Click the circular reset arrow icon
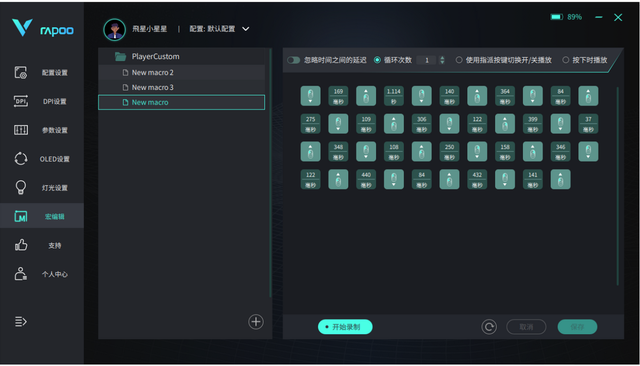This screenshot has width=640, height=366. tap(489, 327)
